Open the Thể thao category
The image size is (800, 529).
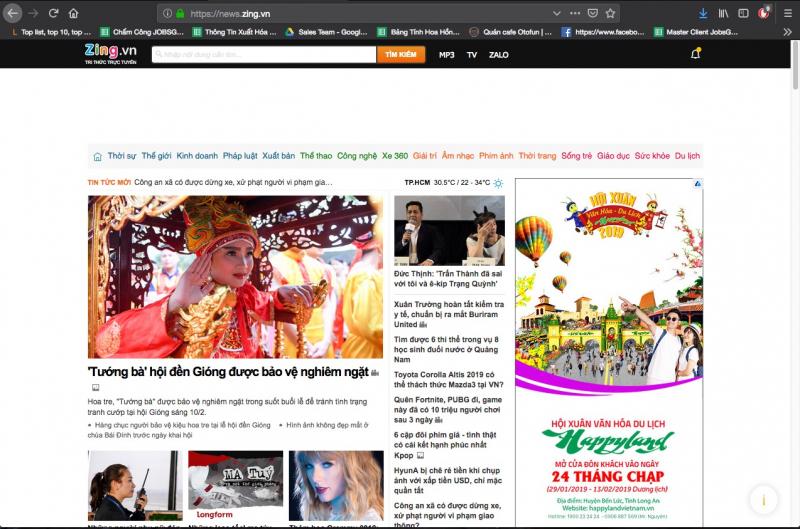(316, 156)
